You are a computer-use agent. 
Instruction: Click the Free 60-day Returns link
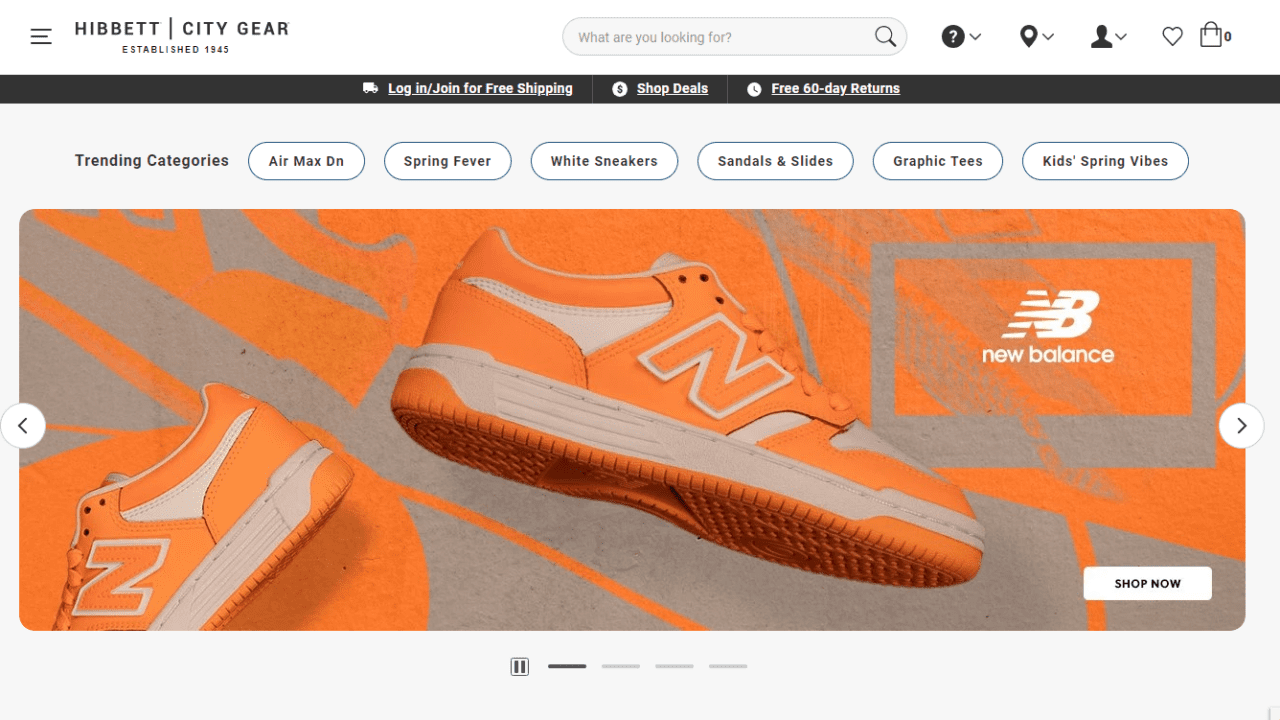click(x=834, y=88)
